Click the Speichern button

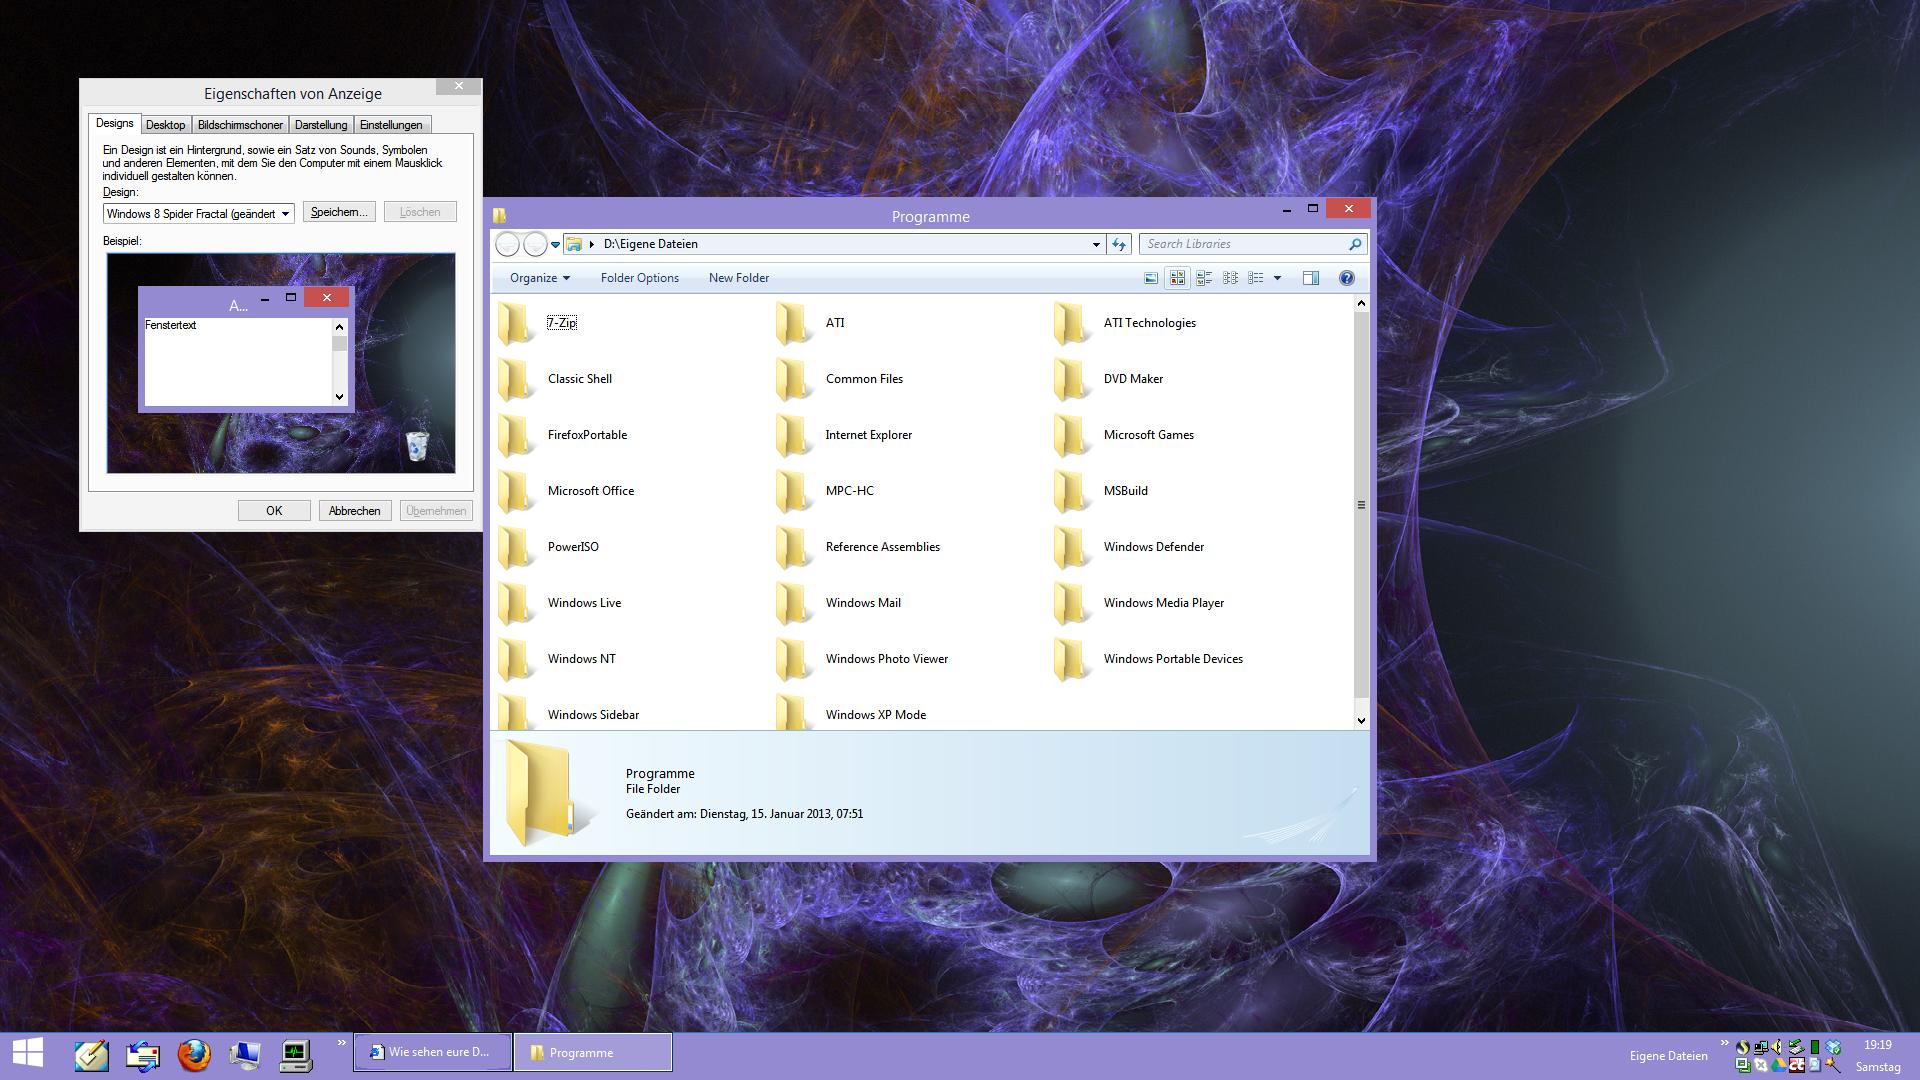339,212
